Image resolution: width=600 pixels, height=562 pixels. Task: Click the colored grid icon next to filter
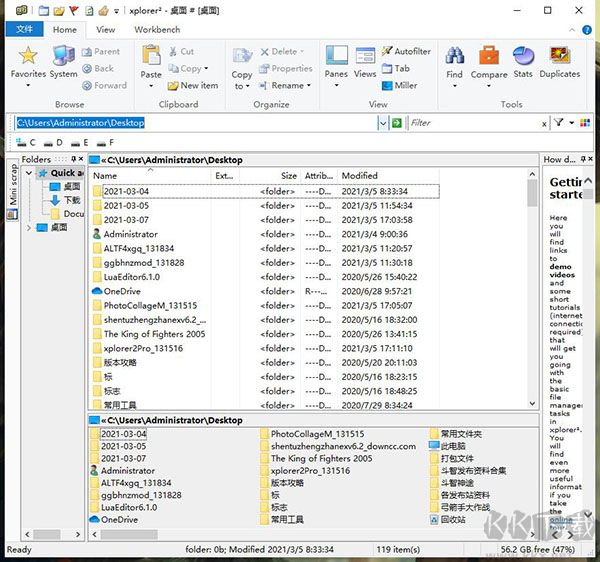click(x=585, y=123)
